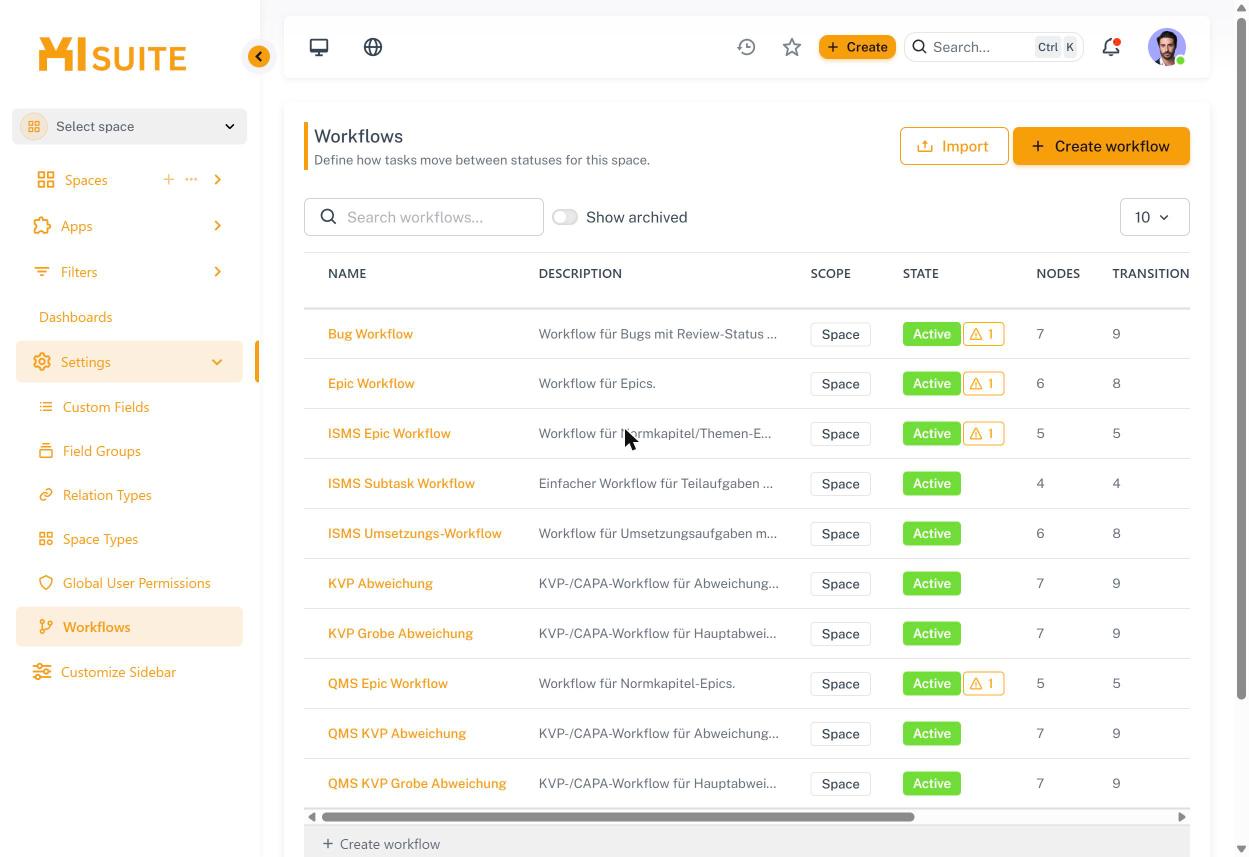The width and height of the screenshot is (1249, 857).
Task: Click the Active badge of KVP Abweichung
Action: click(932, 584)
